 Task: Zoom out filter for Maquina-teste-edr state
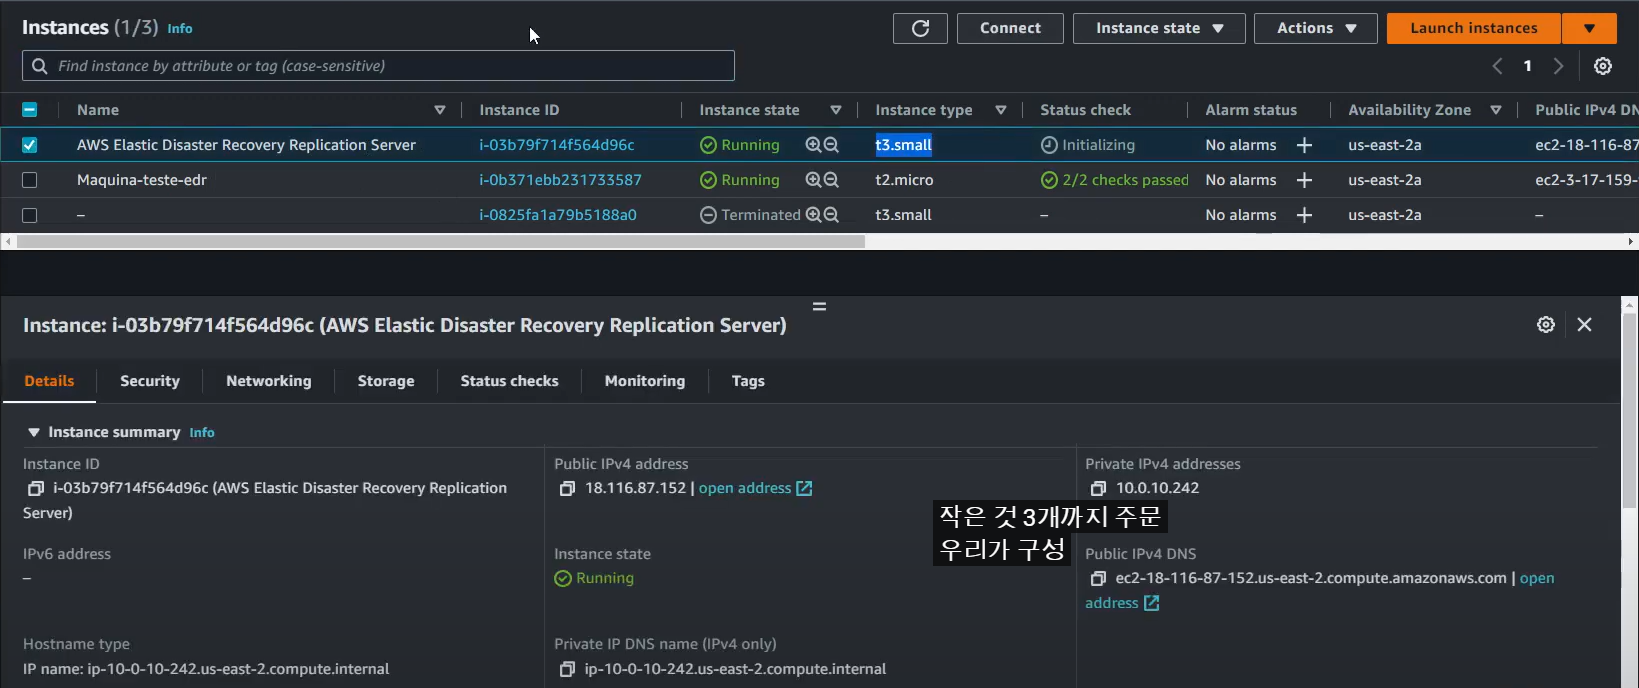(831, 180)
